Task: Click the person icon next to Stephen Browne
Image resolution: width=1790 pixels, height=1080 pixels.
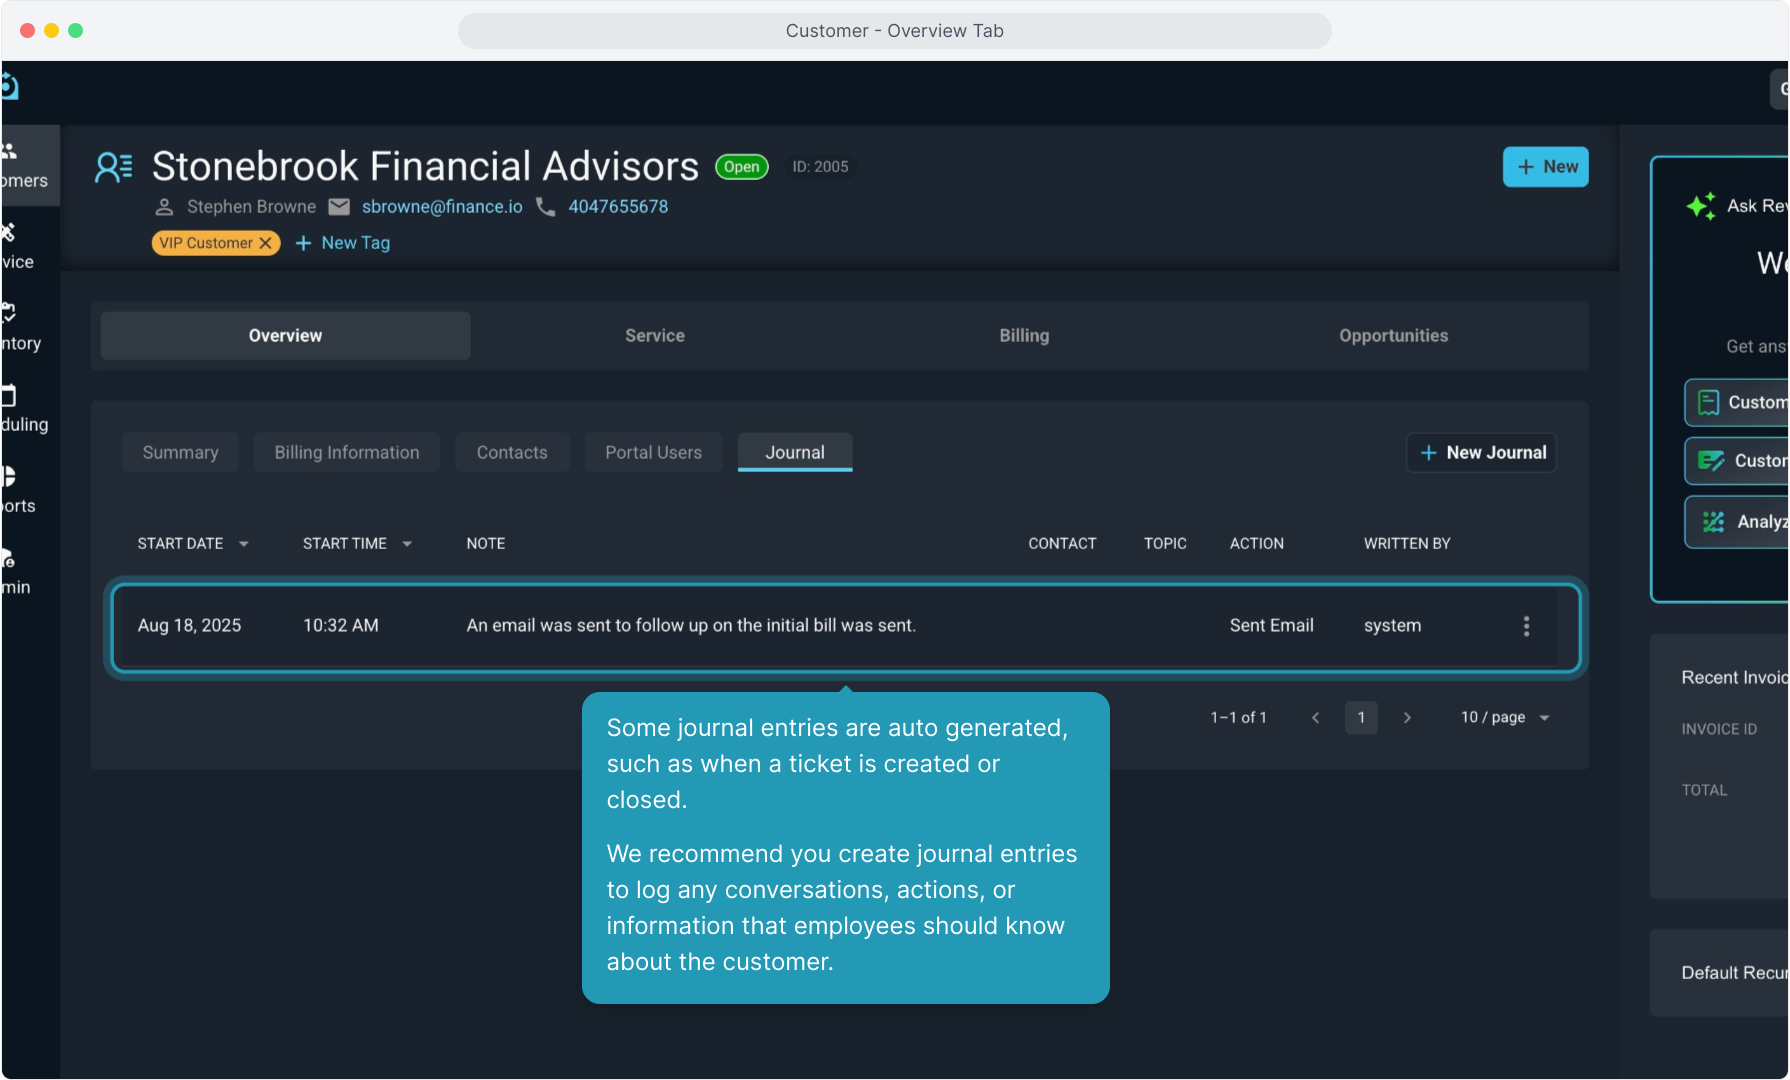Action: pos(165,207)
